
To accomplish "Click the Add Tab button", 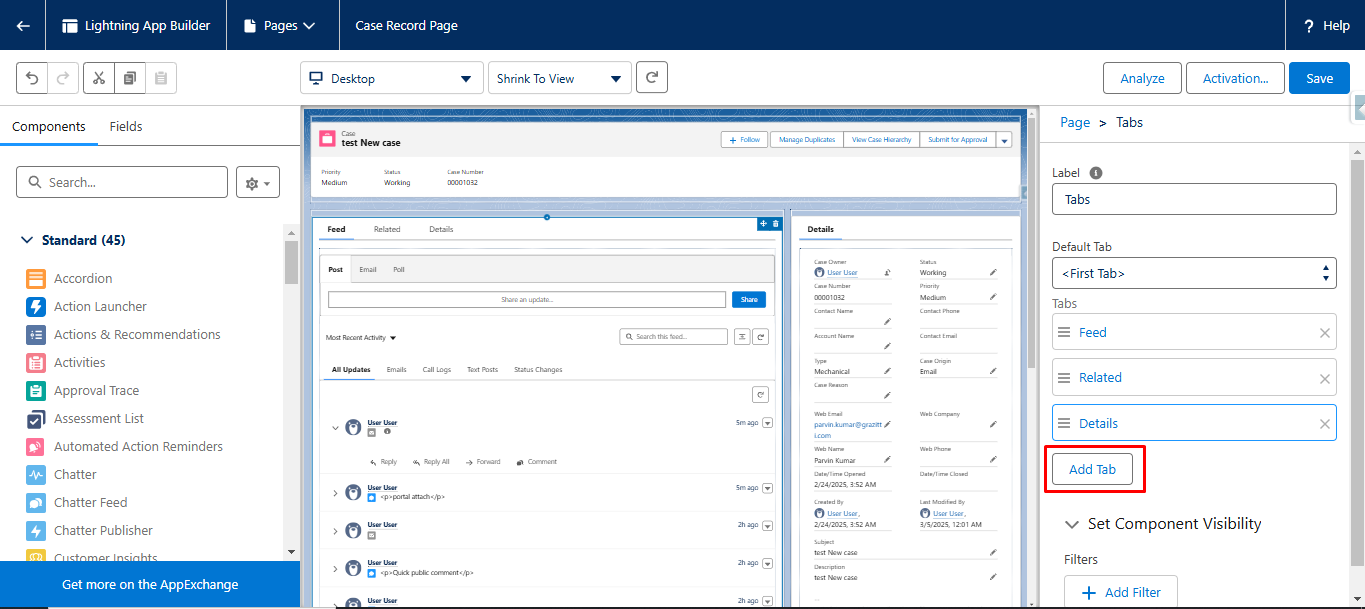I will point(1092,470).
